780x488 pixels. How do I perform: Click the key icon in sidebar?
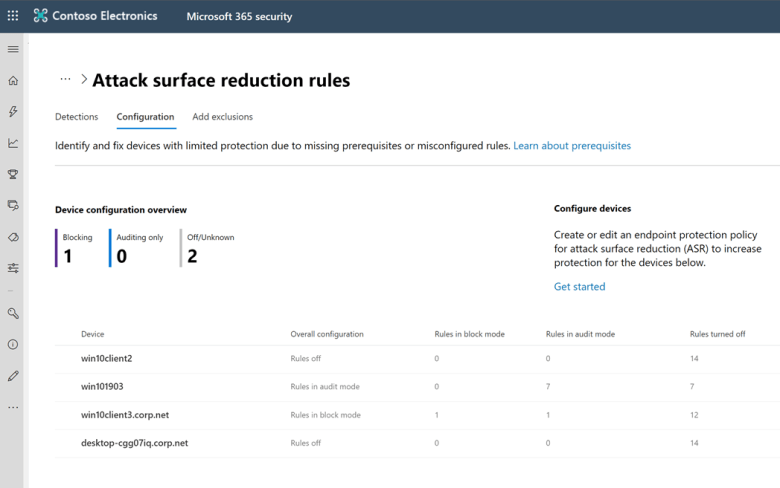tap(13, 313)
